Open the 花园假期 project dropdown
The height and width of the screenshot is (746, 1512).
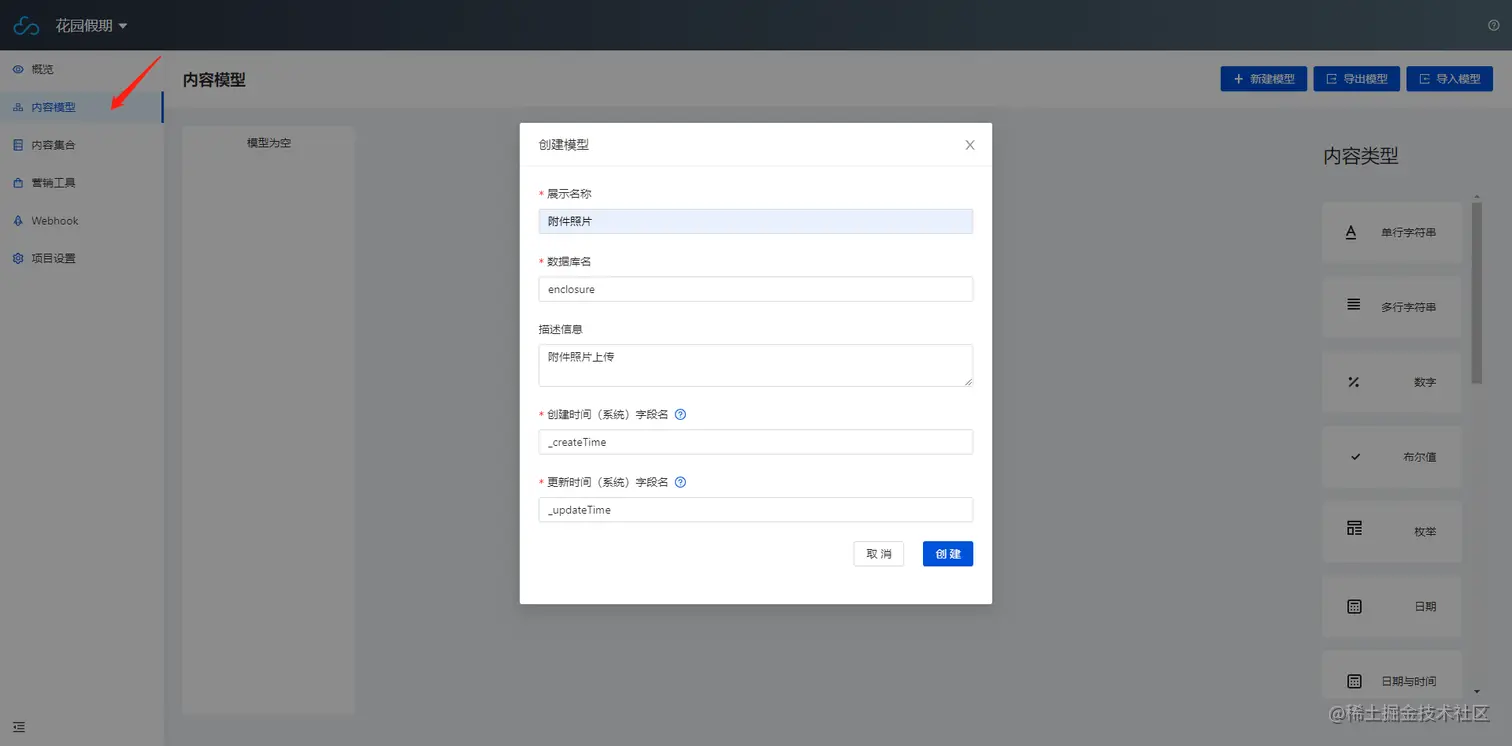91,26
